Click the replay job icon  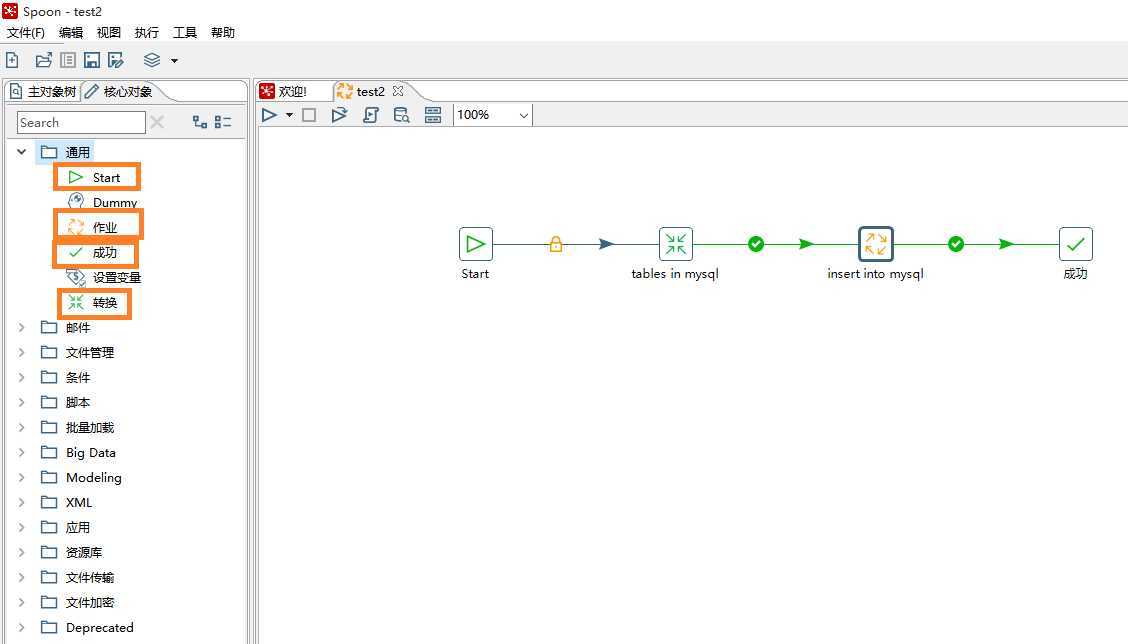tap(340, 115)
